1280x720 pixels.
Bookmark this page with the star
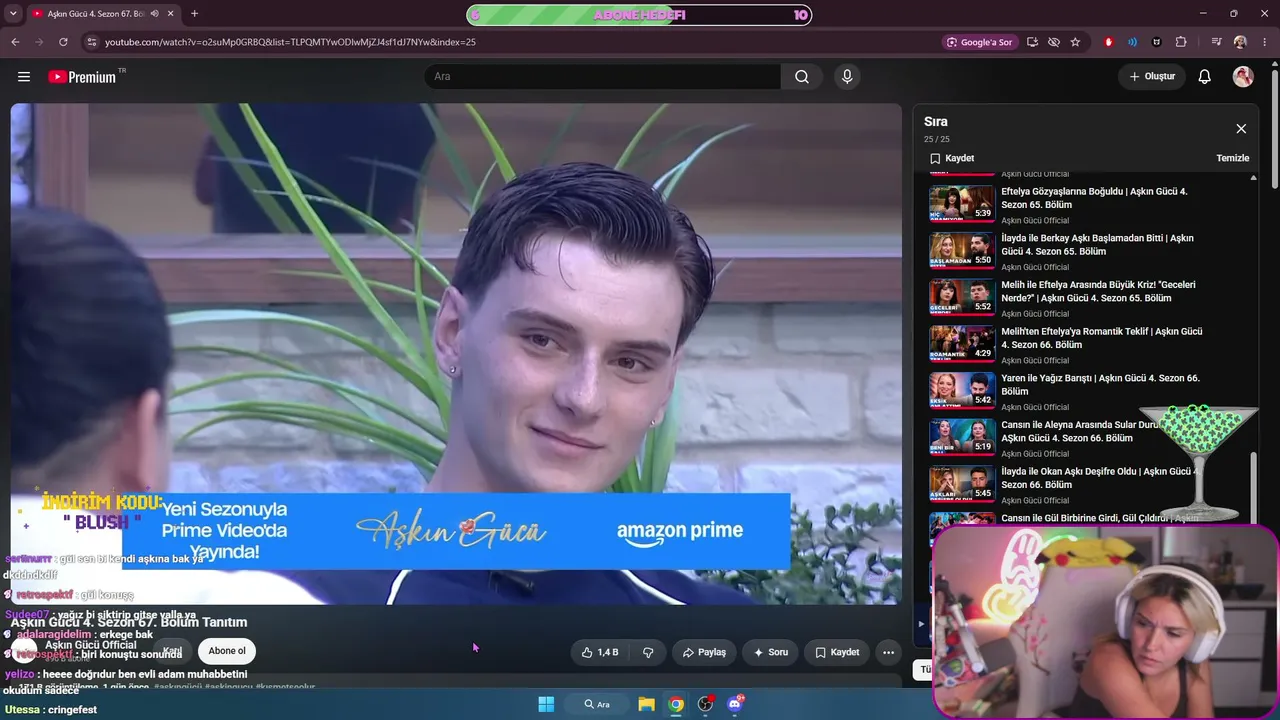click(x=1075, y=42)
